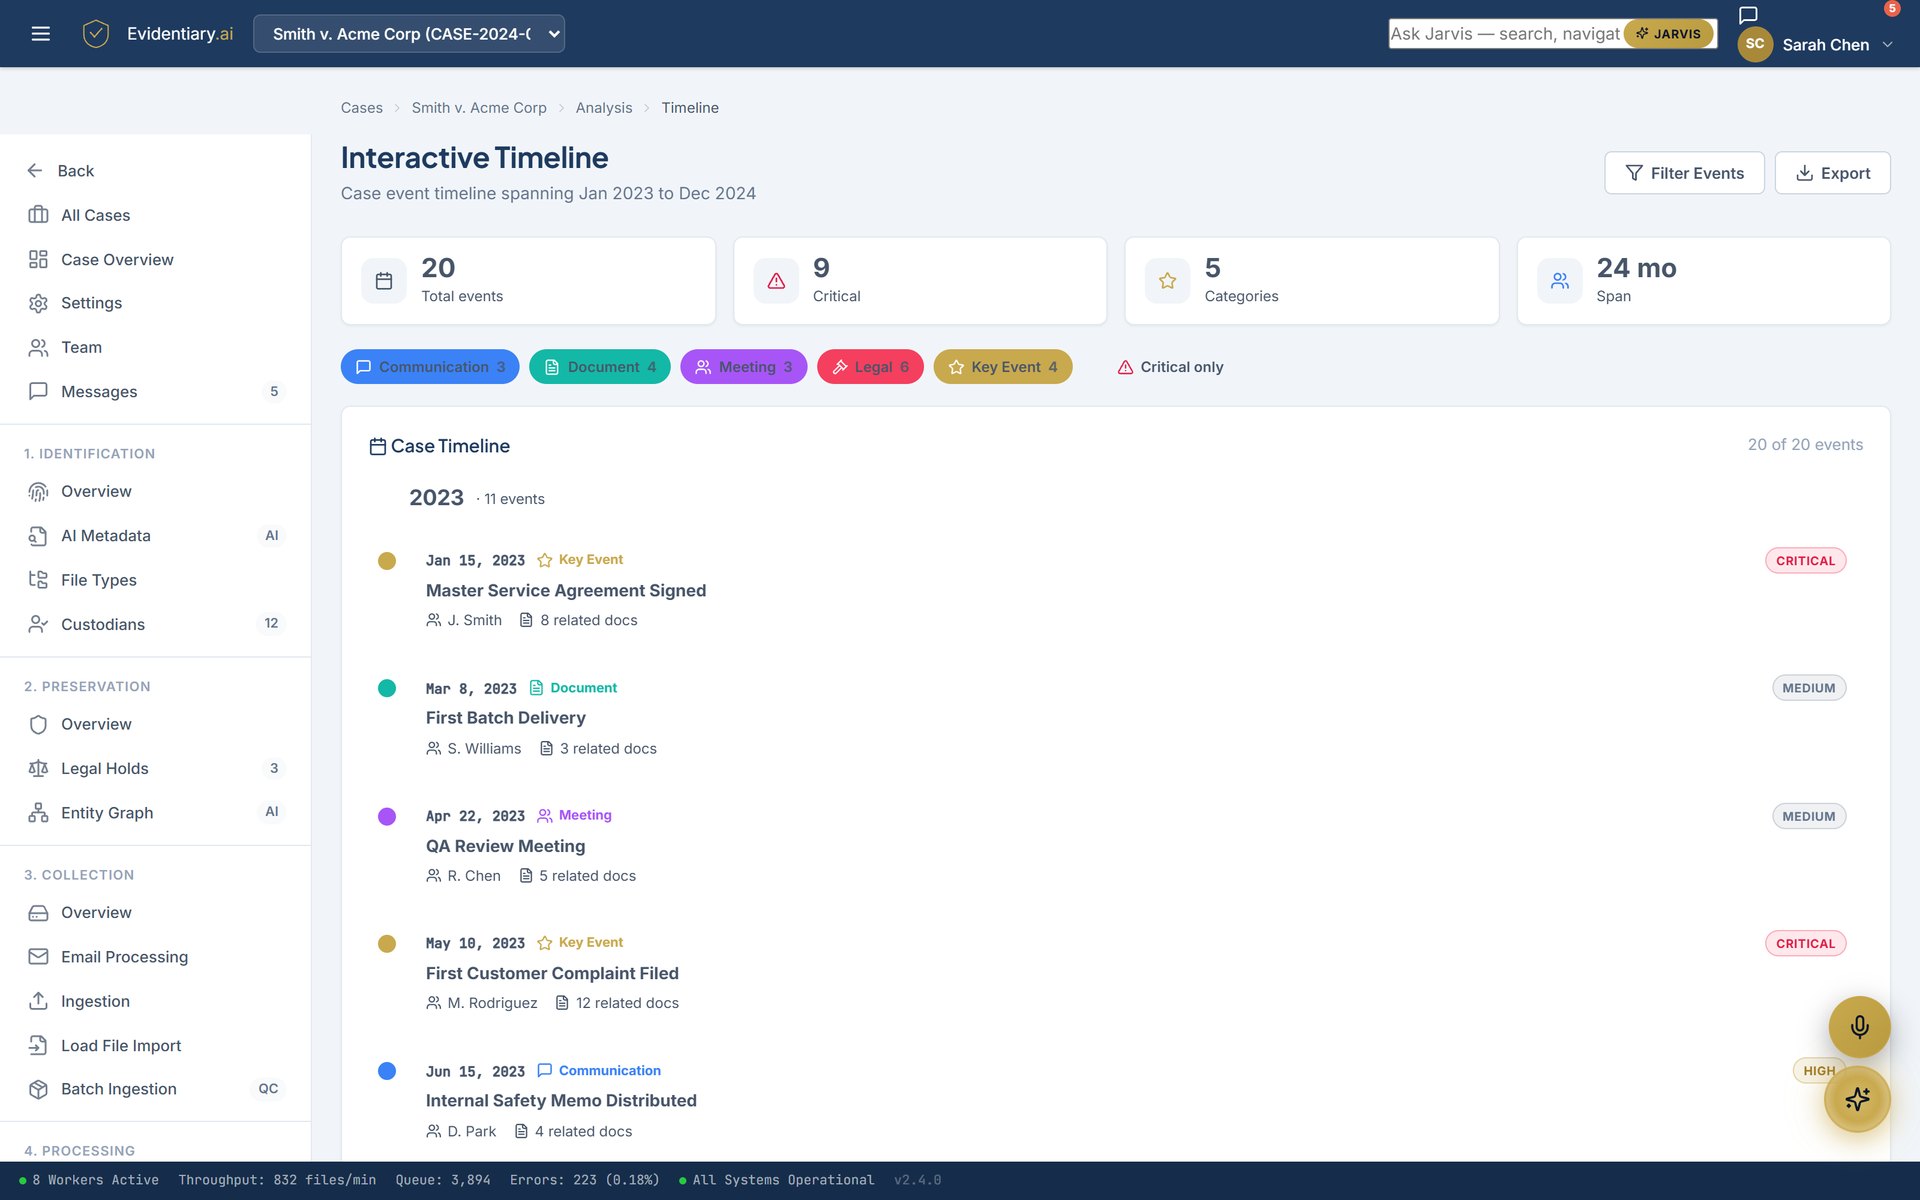
Task: Open Entity Graph view
Action: pos(155,813)
